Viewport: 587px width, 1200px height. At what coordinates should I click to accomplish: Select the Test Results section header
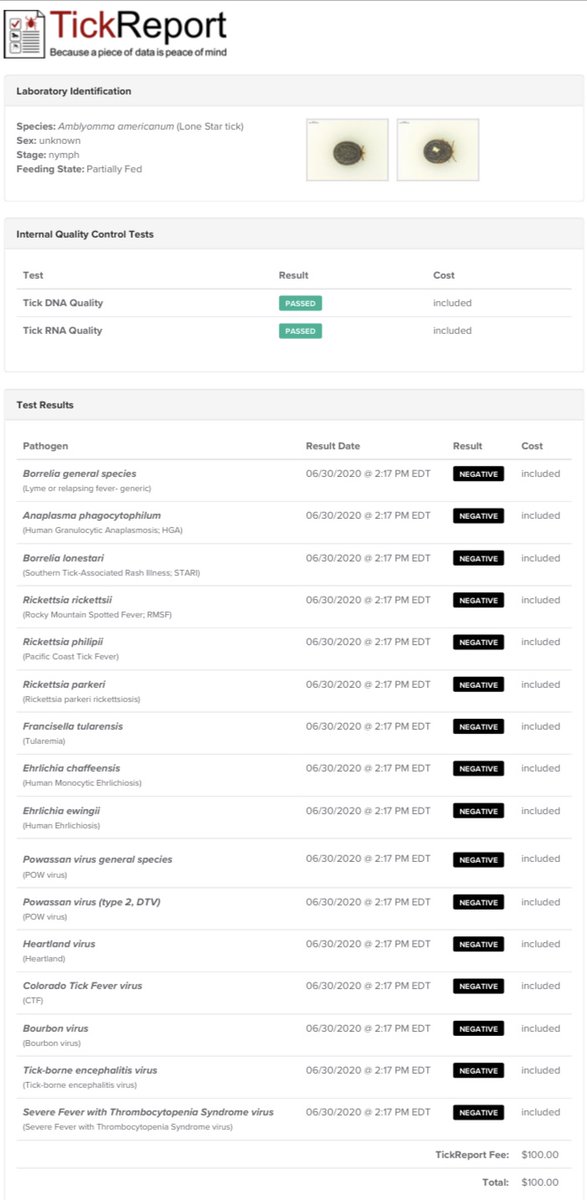click(x=45, y=405)
